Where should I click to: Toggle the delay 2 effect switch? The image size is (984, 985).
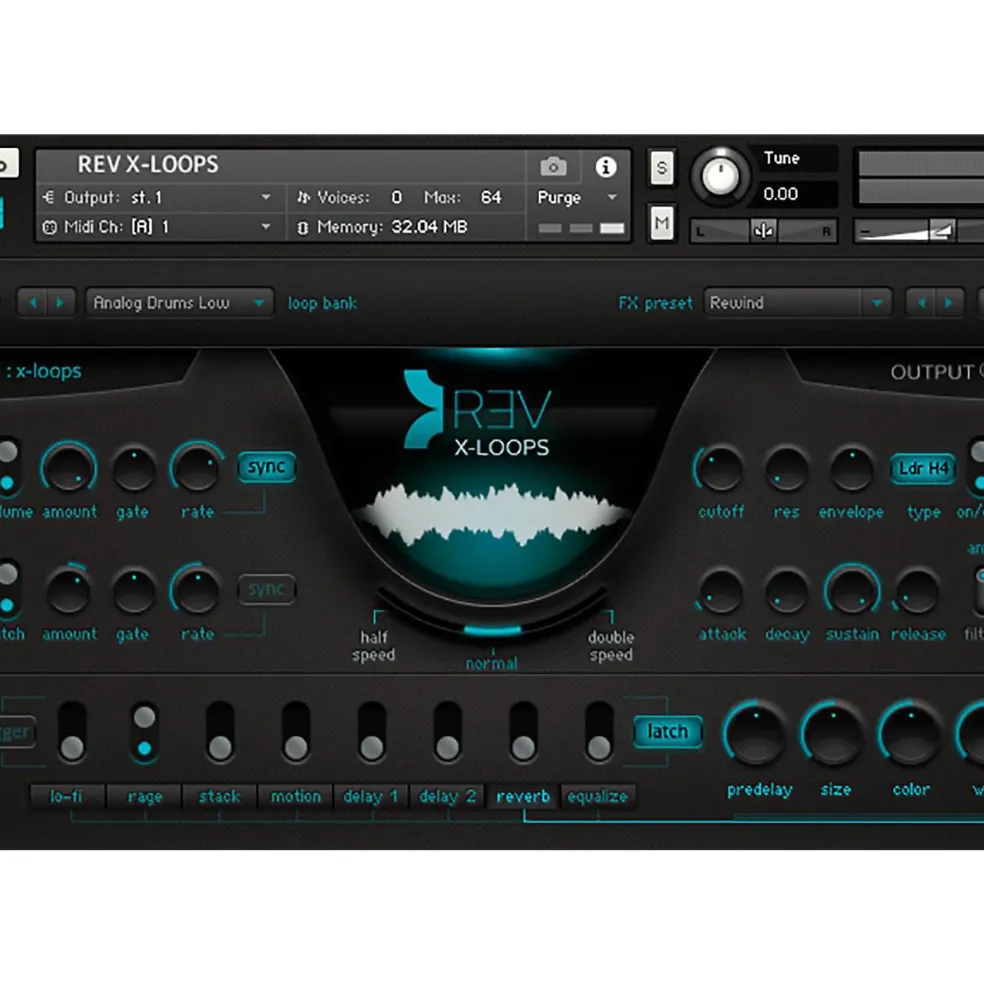pos(447,732)
